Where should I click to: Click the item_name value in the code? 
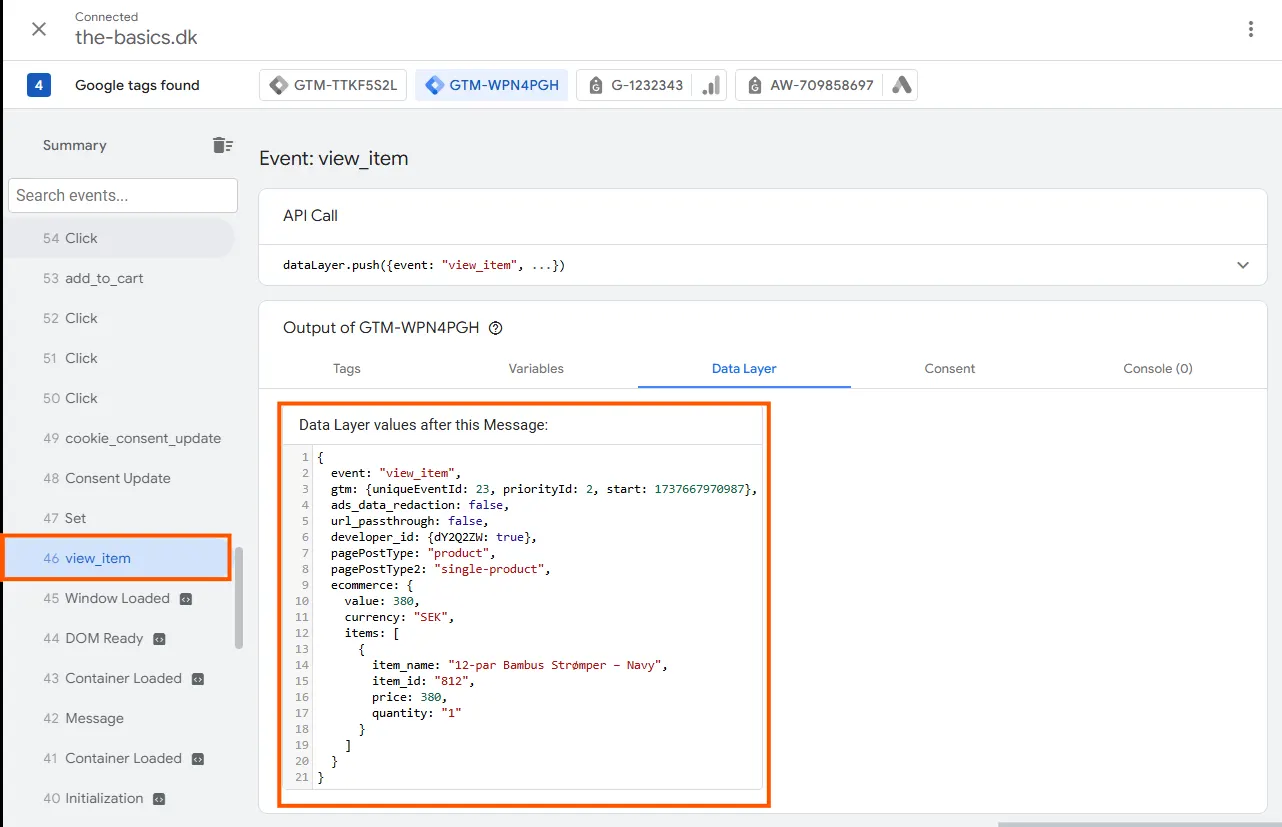(x=557, y=665)
